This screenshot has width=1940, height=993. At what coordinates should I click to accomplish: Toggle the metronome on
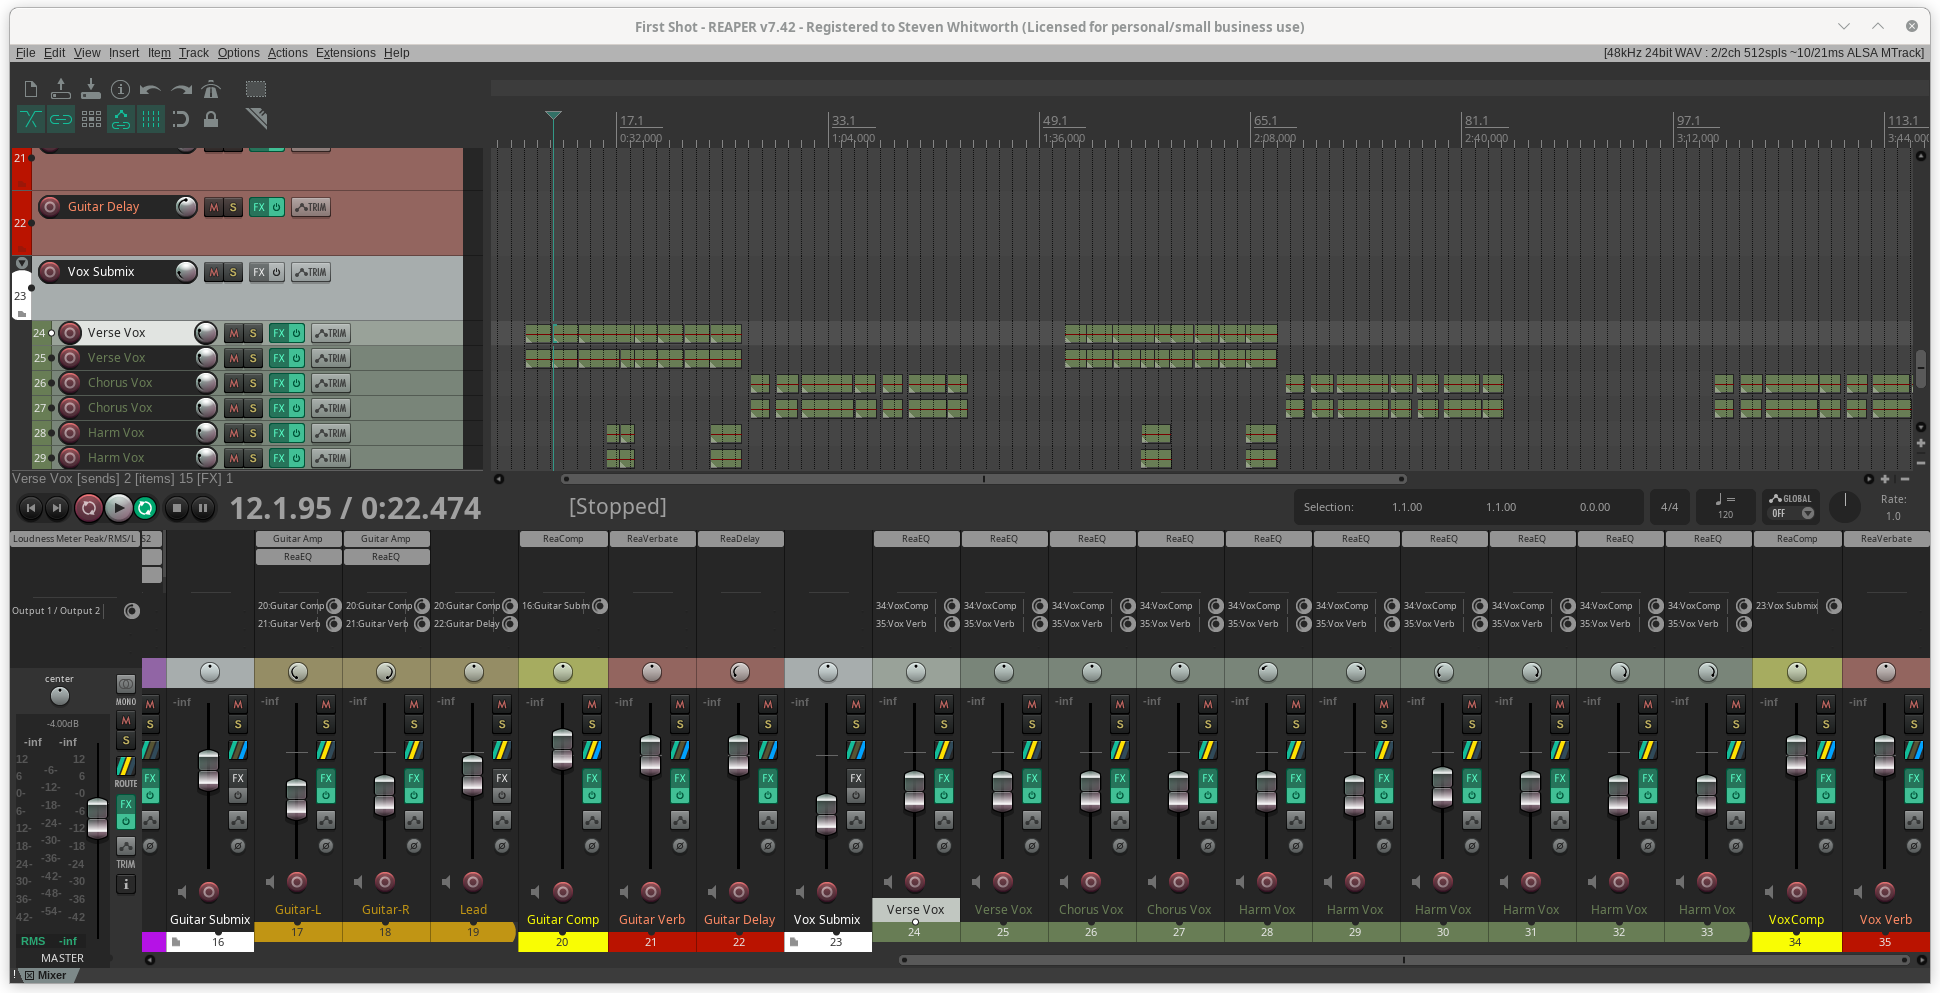pos(211,89)
